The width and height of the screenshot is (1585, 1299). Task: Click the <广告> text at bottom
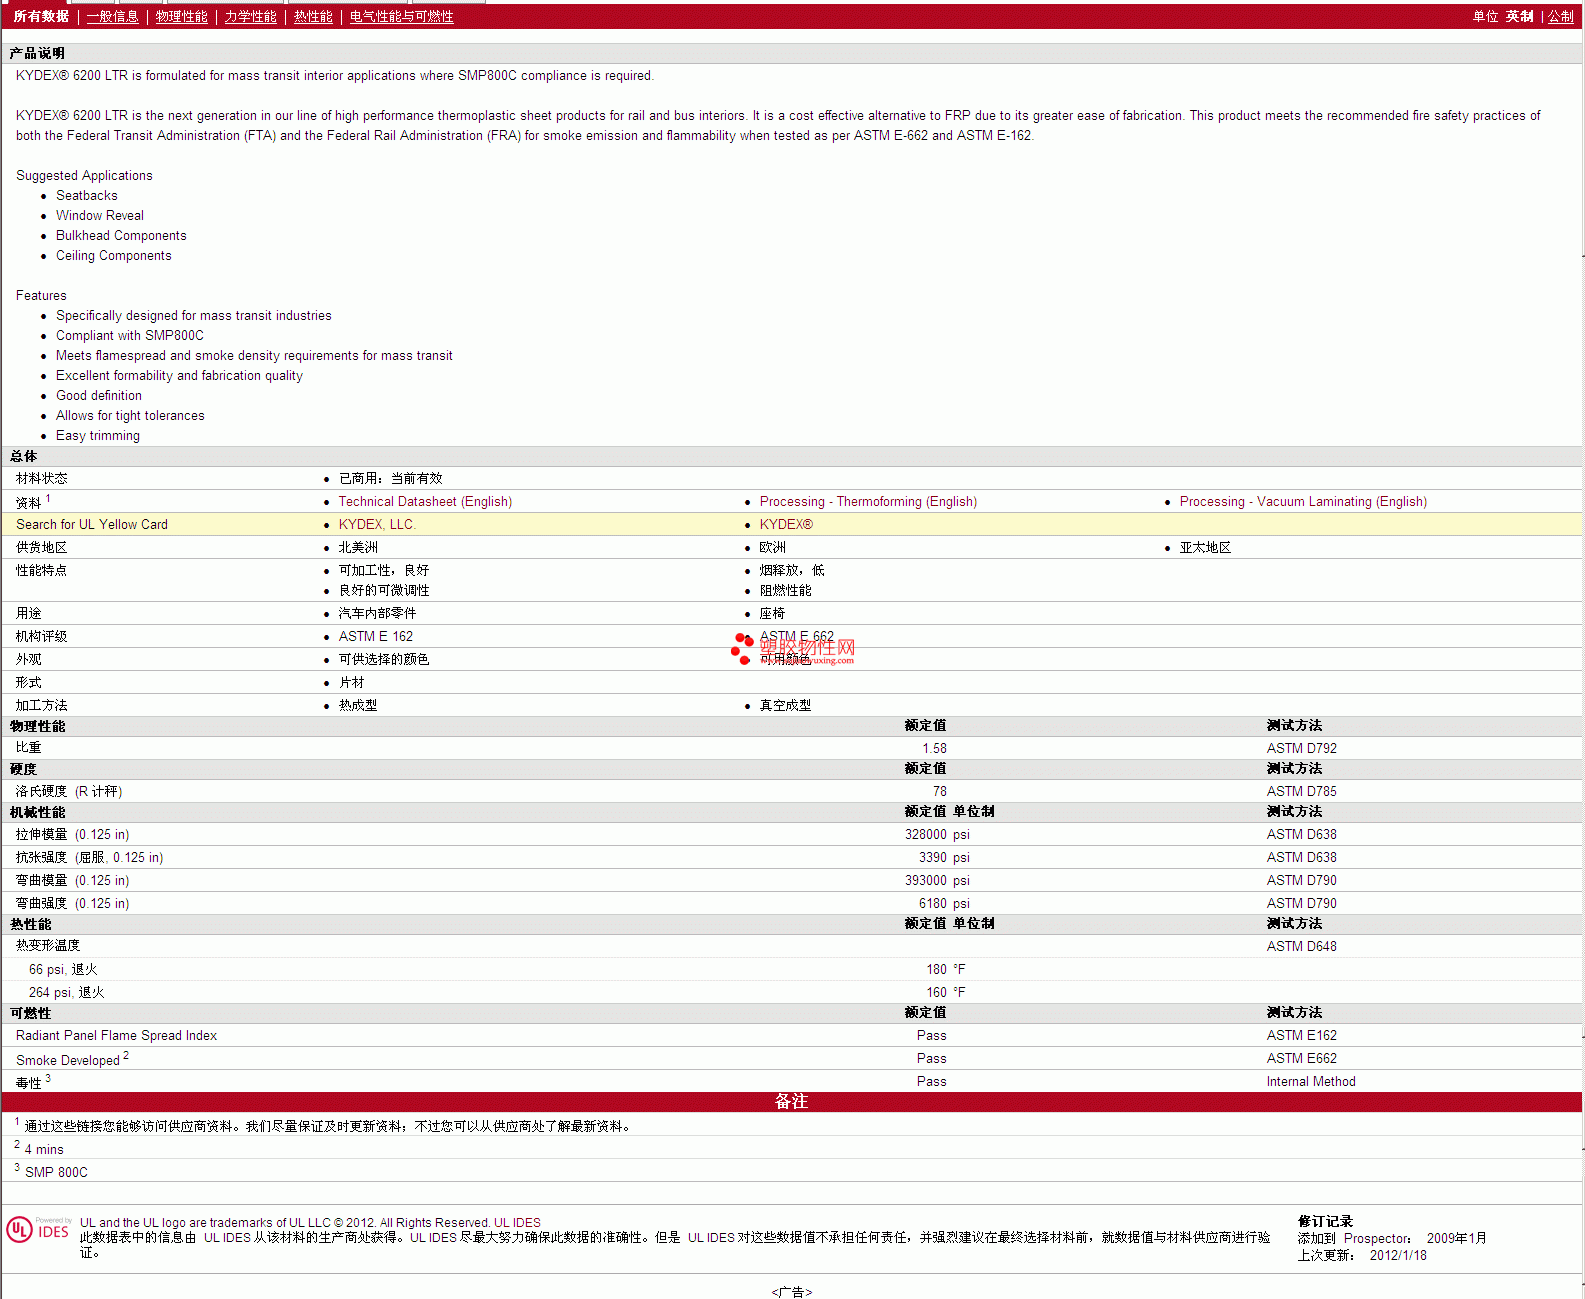pos(792,1292)
